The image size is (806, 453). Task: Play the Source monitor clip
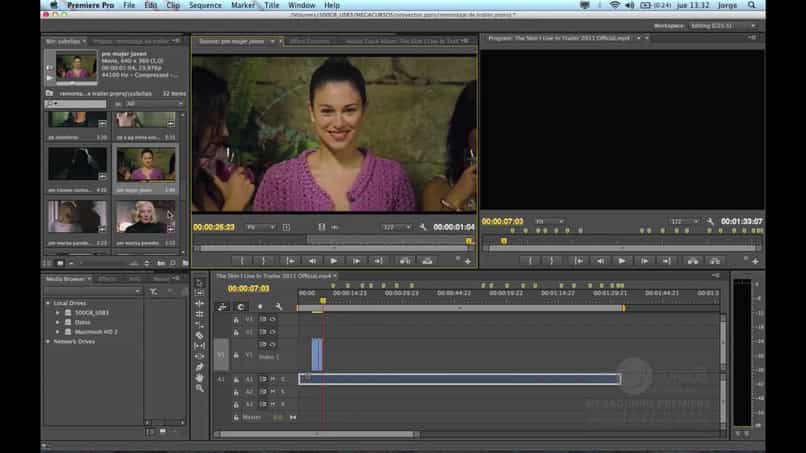[334, 261]
